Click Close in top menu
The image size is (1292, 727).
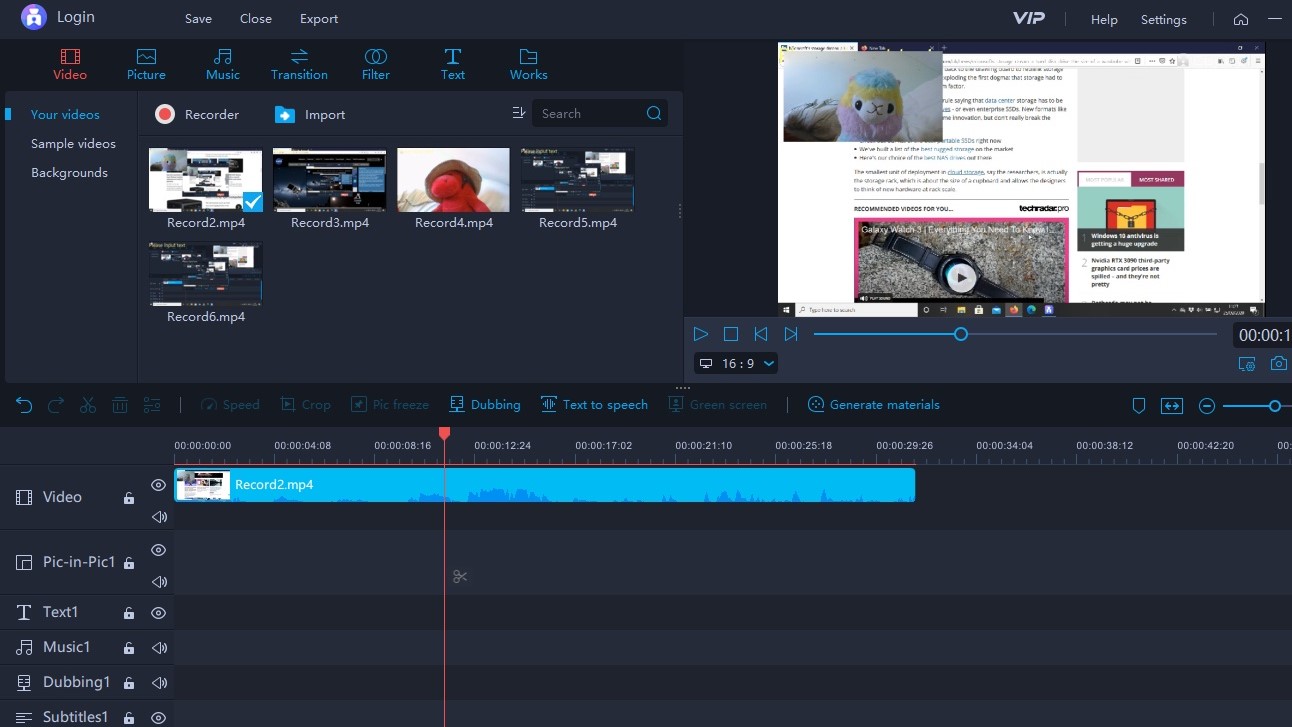256,19
